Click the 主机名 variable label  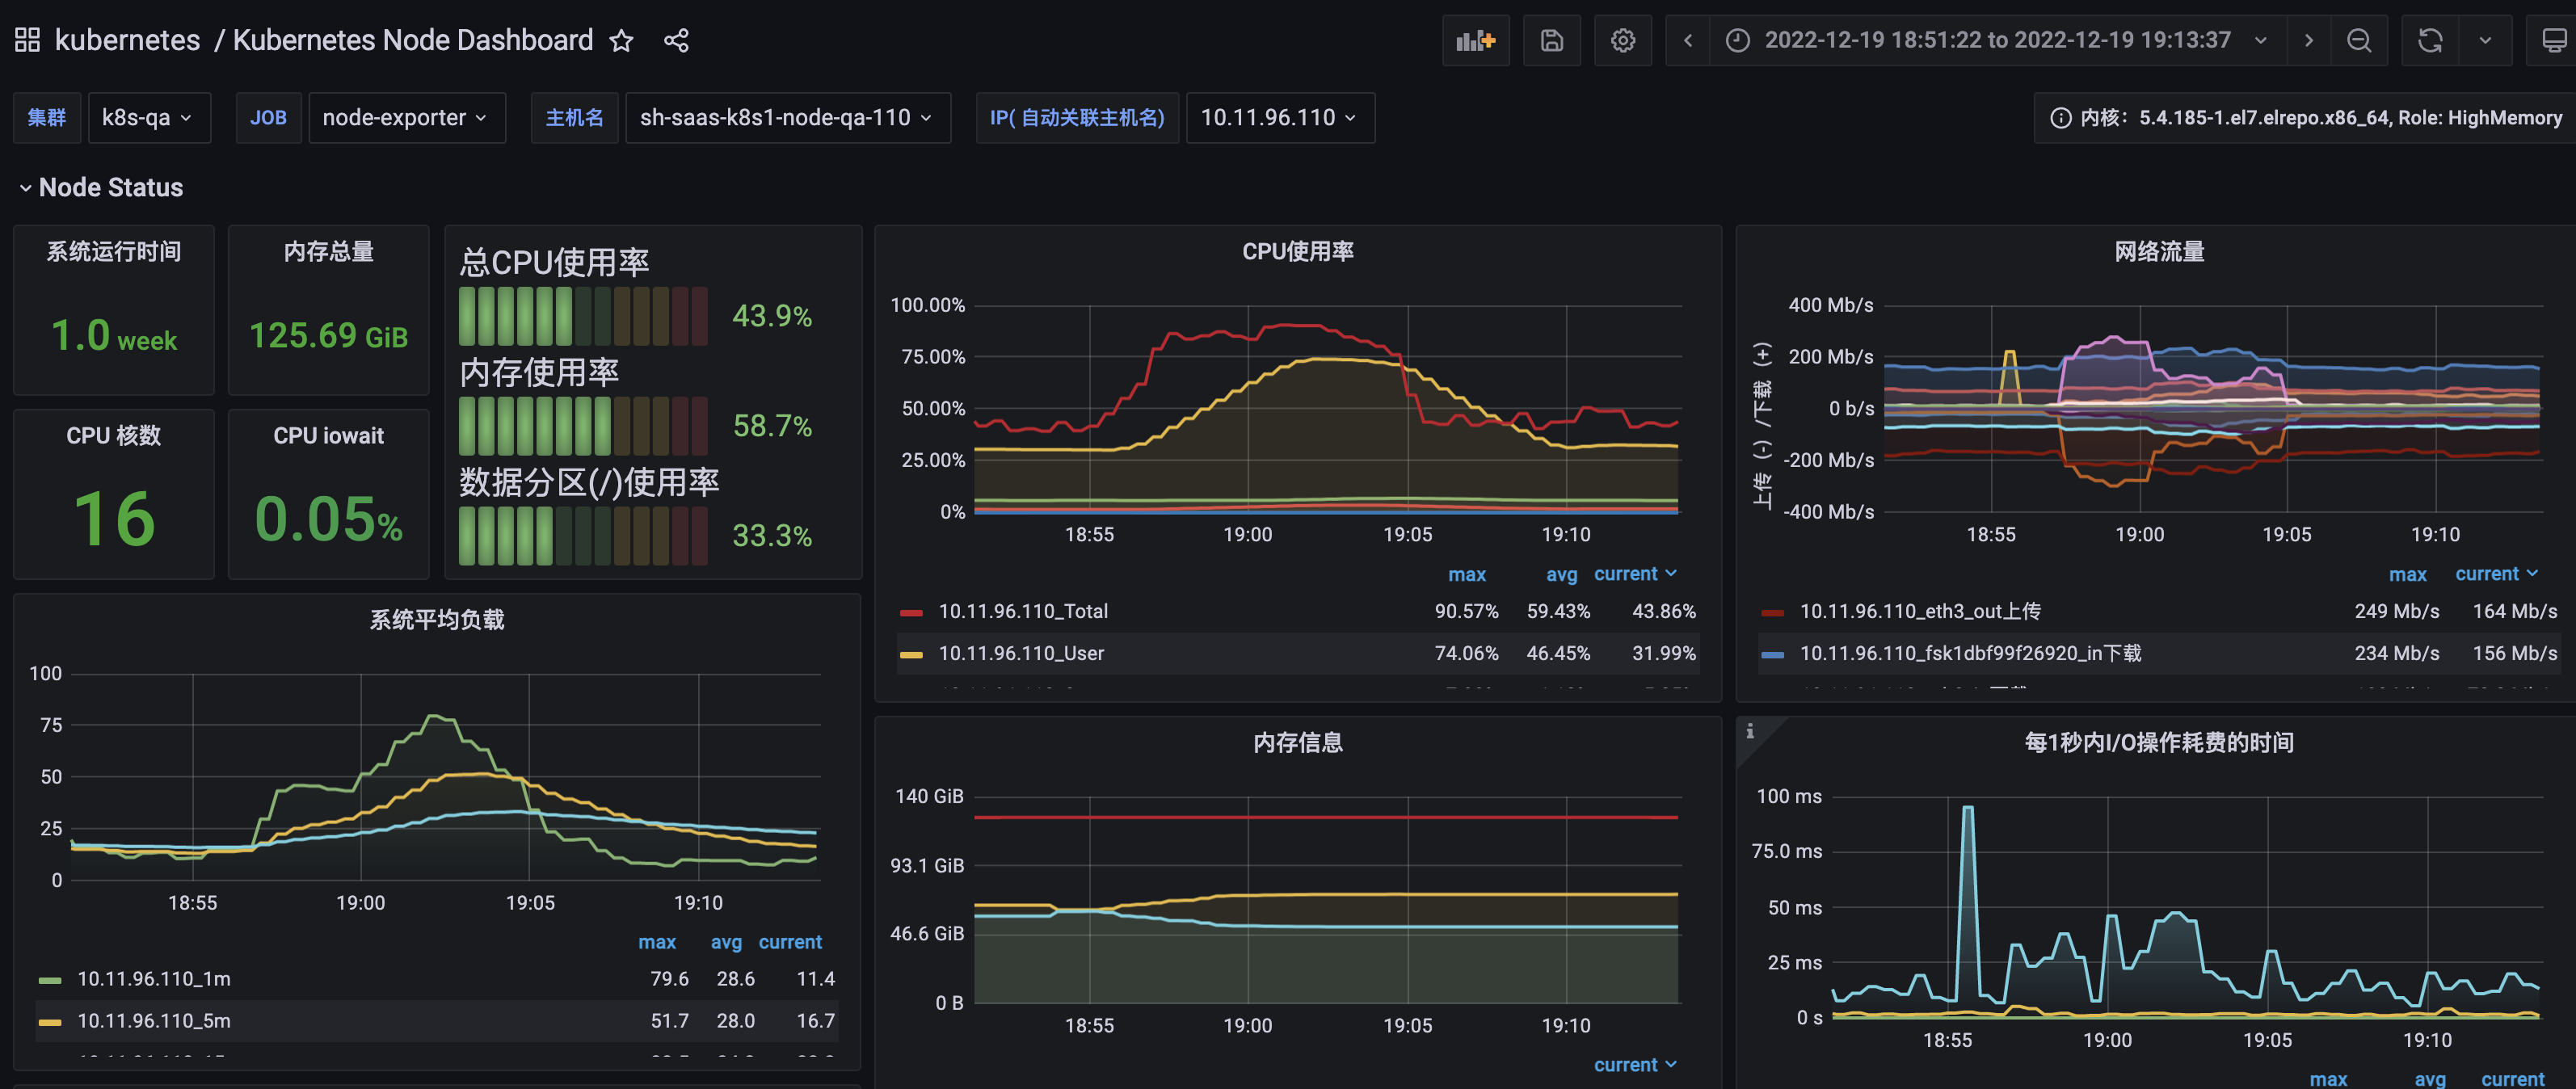[x=574, y=118]
